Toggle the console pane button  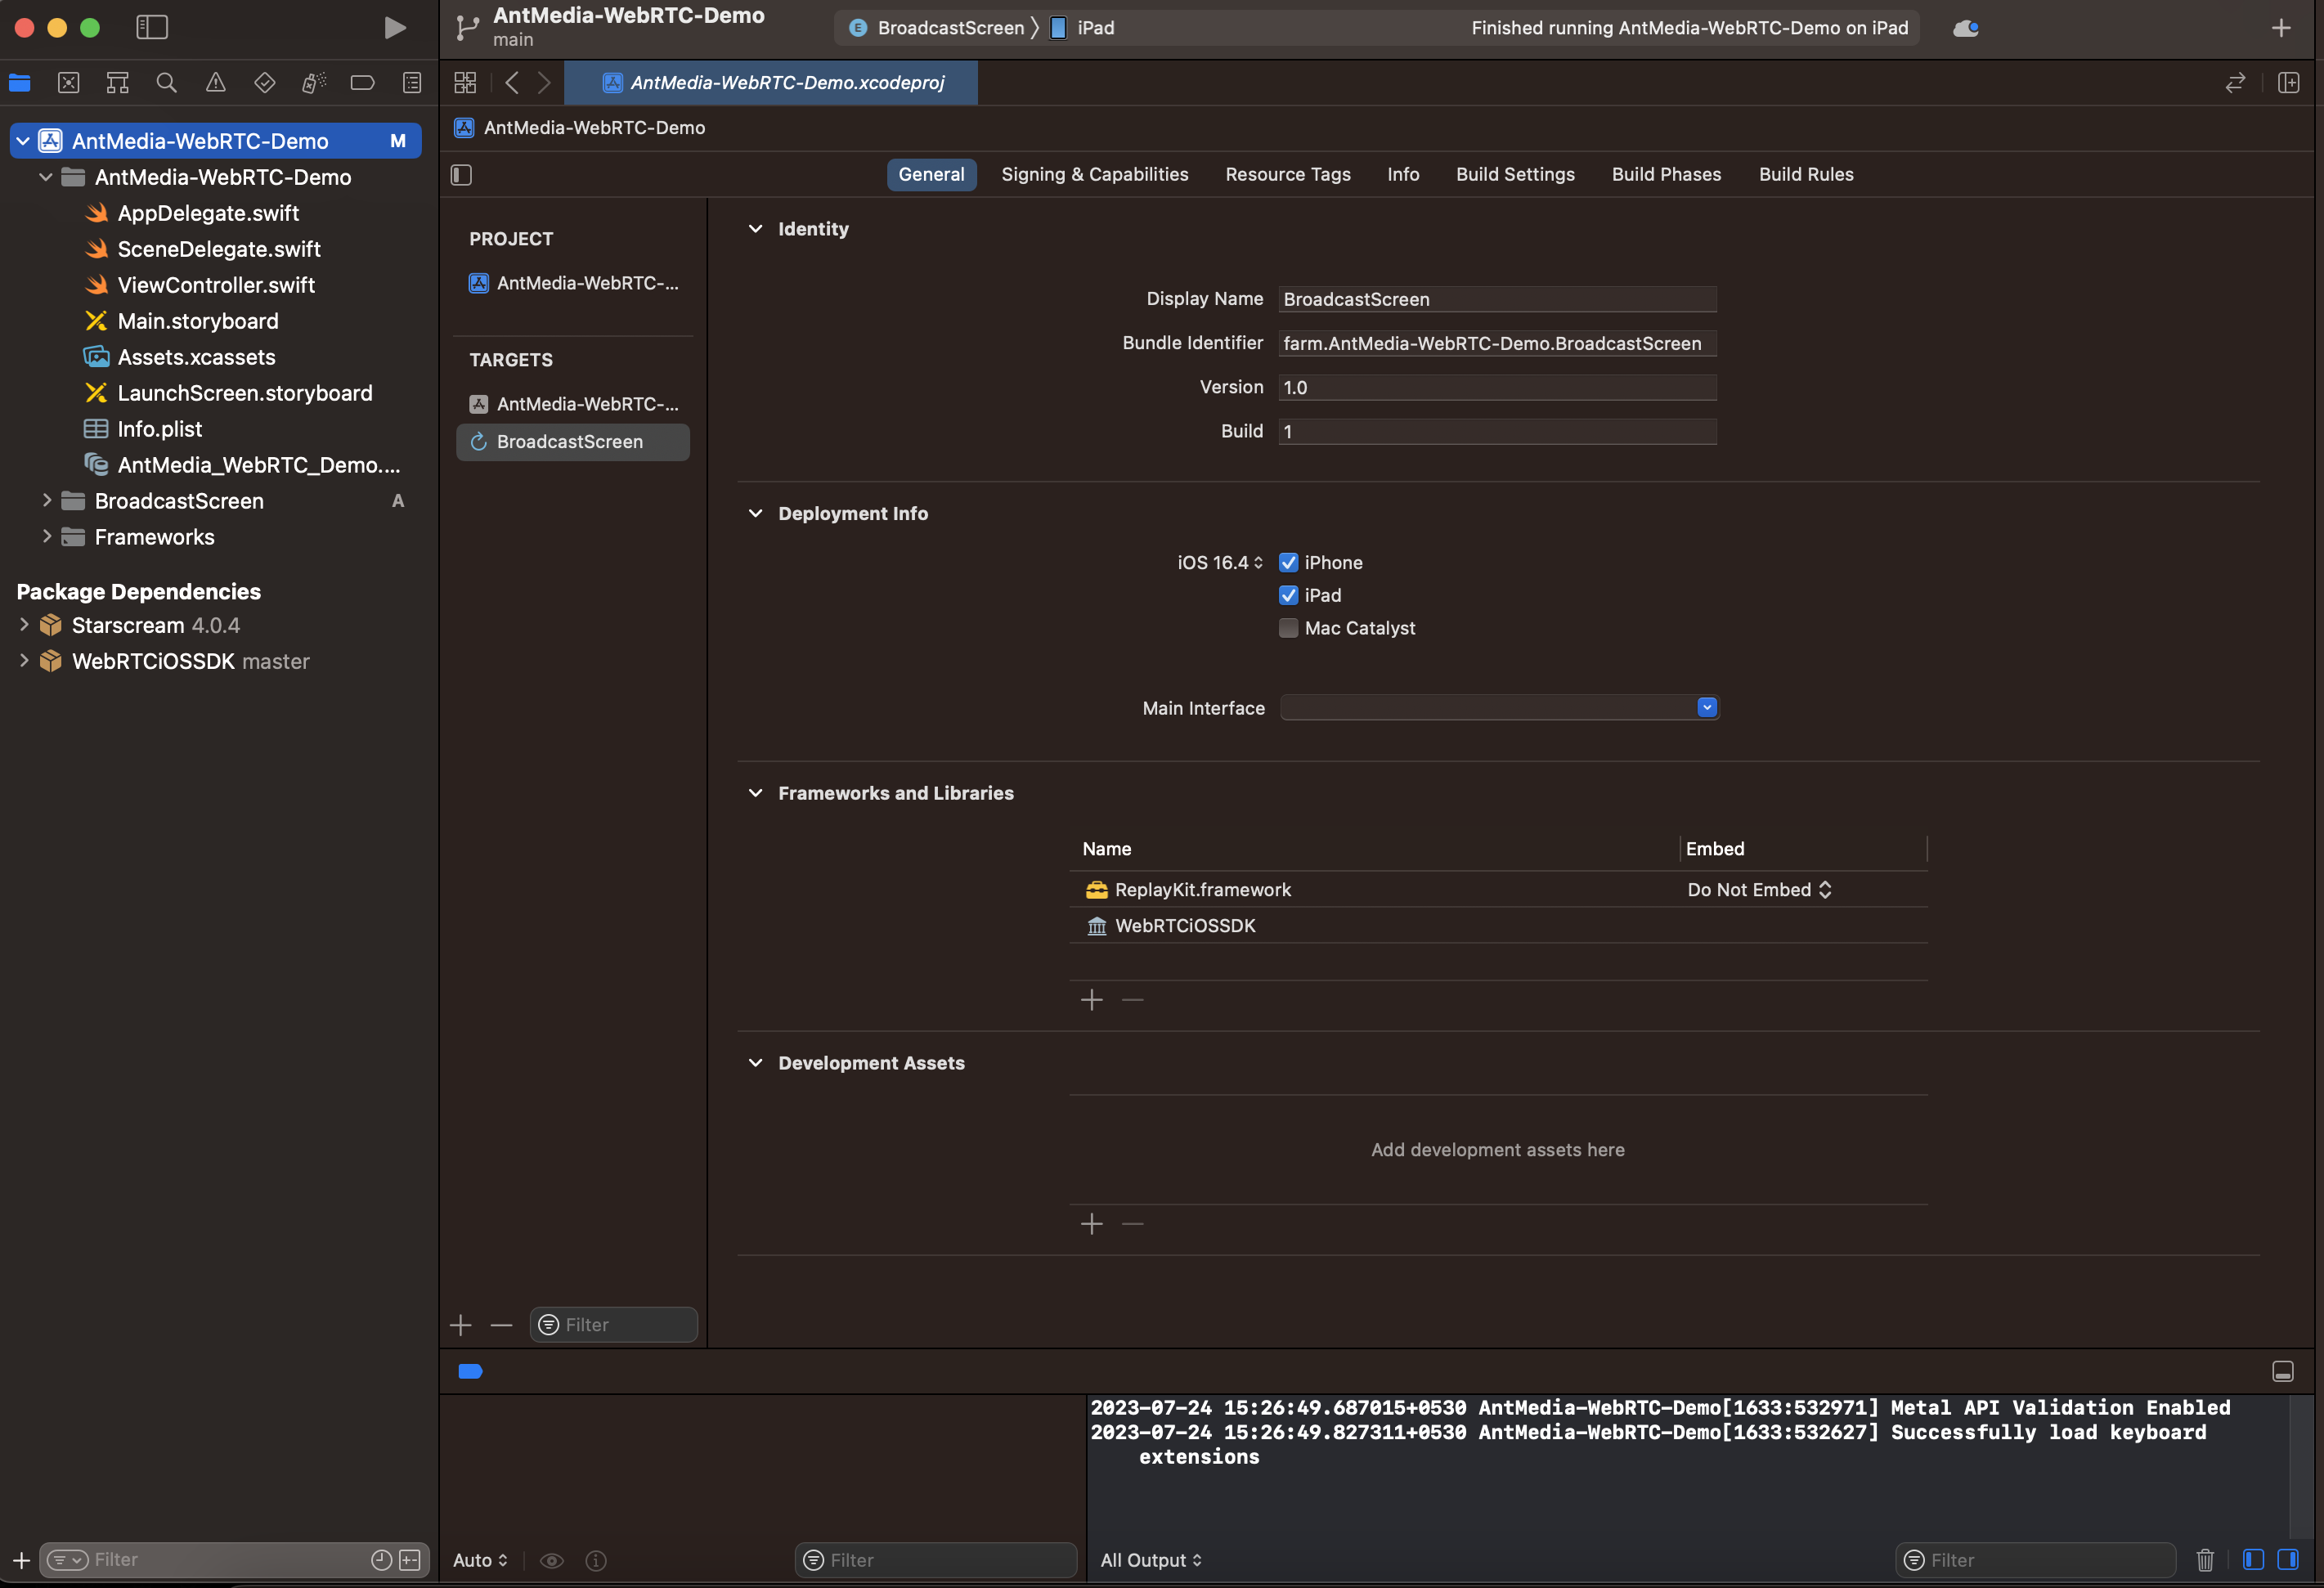2287,1560
